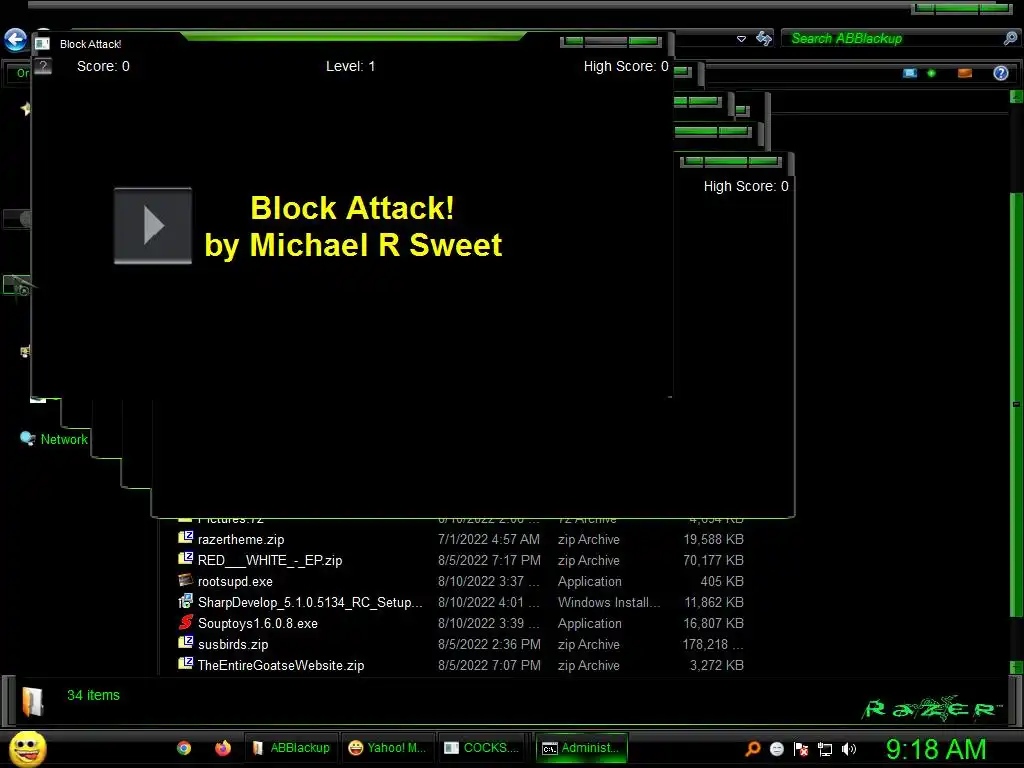Click the 8/5/2022 2:36 PM date cell

pyautogui.click(x=488, y=644)
